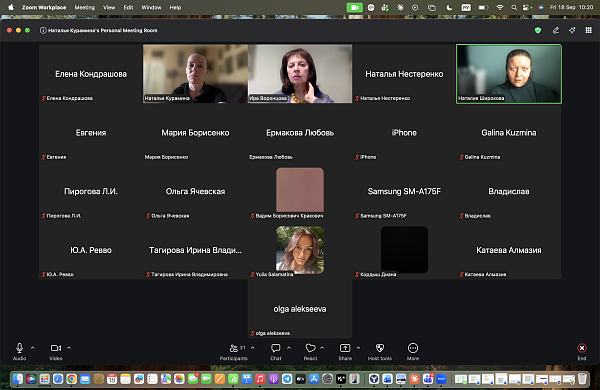Open Finder from the dock
Image resolution: width=600 pixels, height=390 pixels.
coord(18,379)
